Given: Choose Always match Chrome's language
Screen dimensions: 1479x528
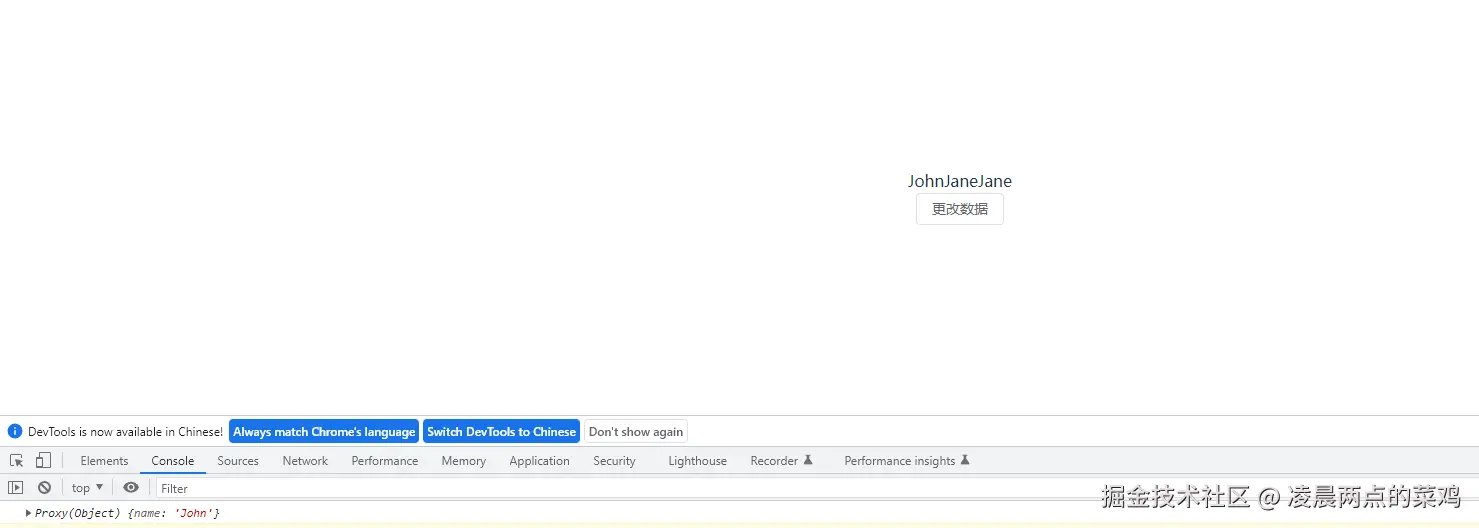Looking at the screenshot, I should coord(324,432).
